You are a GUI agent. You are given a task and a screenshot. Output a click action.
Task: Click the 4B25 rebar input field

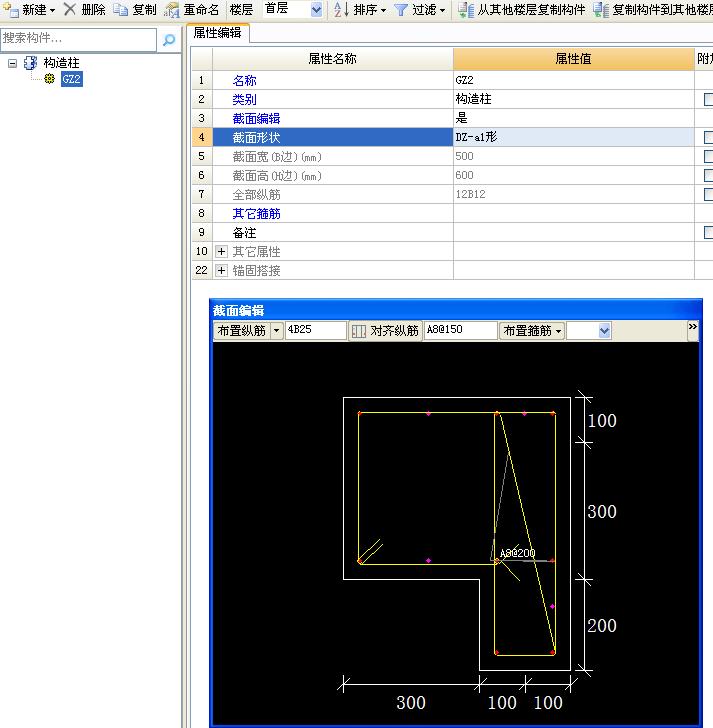pyautogui.click(x=316, y=330)
